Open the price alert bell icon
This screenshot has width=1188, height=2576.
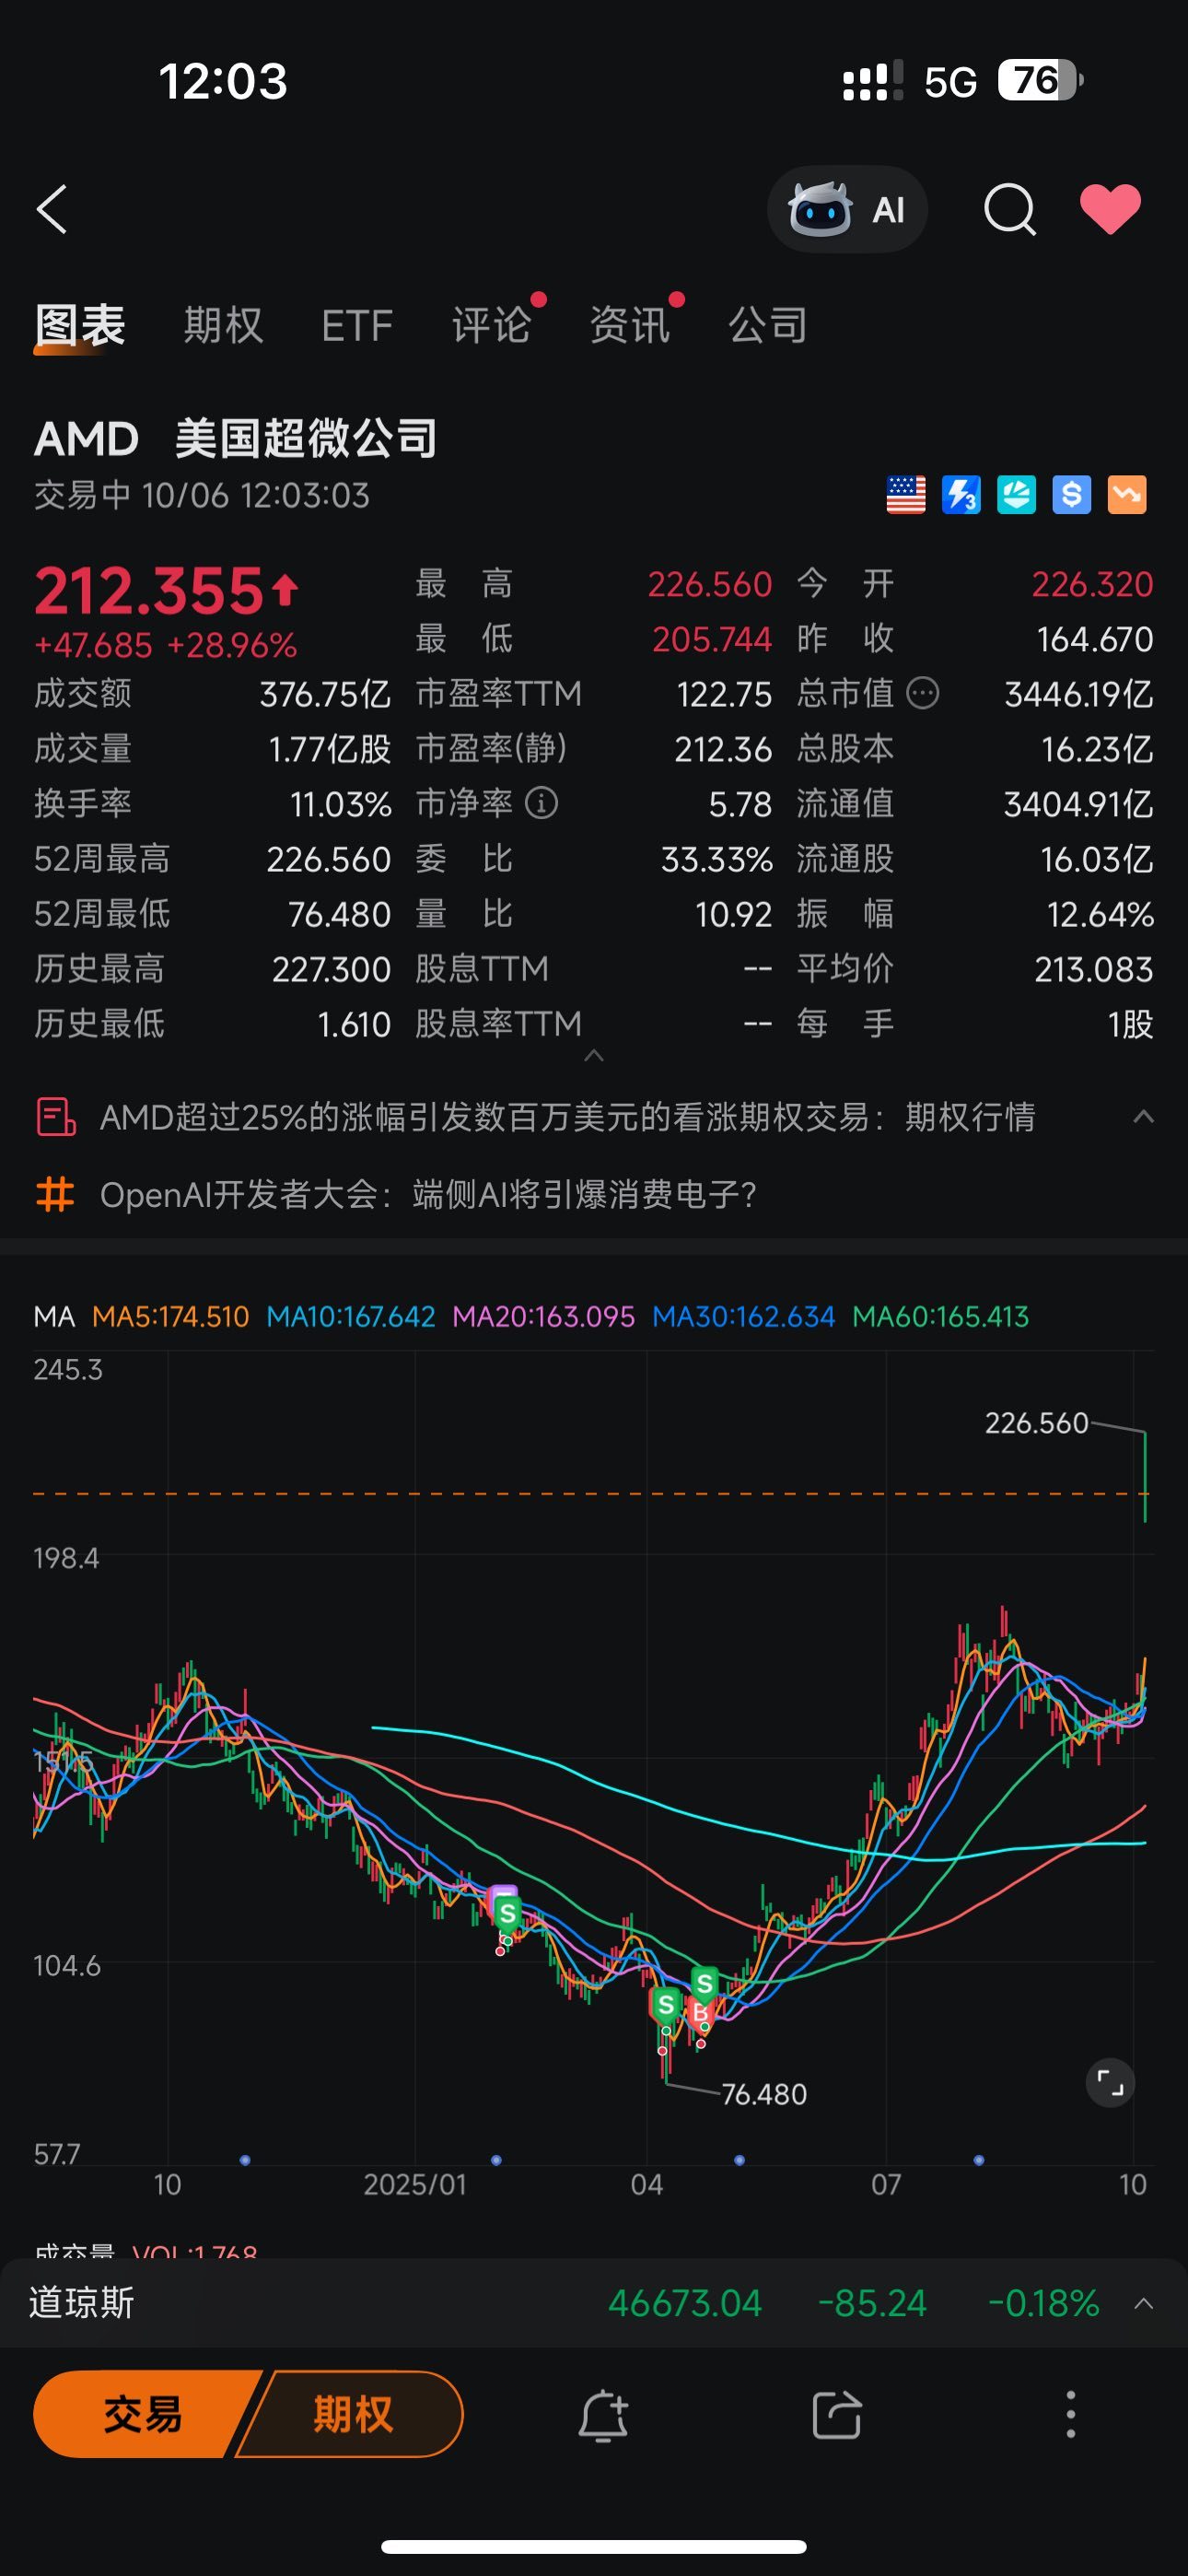point(603,2416)
